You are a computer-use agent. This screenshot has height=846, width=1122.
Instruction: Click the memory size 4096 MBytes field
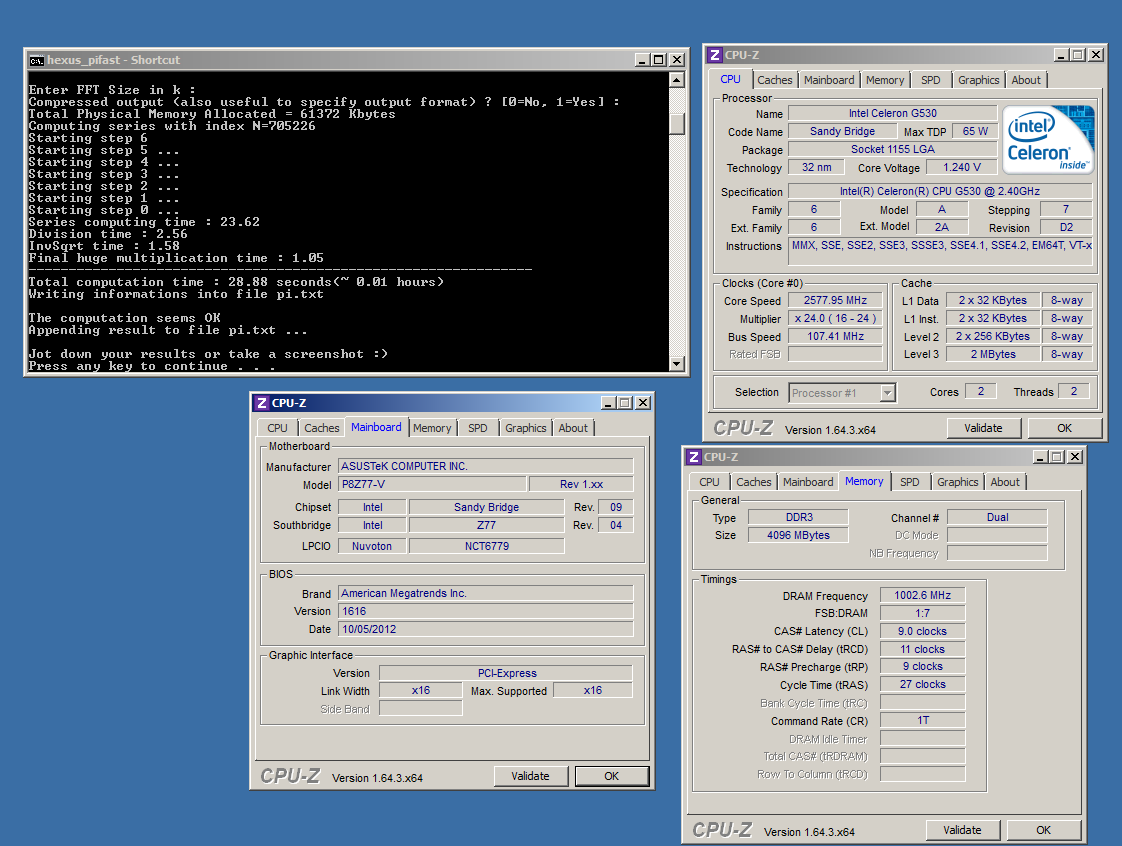(x=798, y=535)
